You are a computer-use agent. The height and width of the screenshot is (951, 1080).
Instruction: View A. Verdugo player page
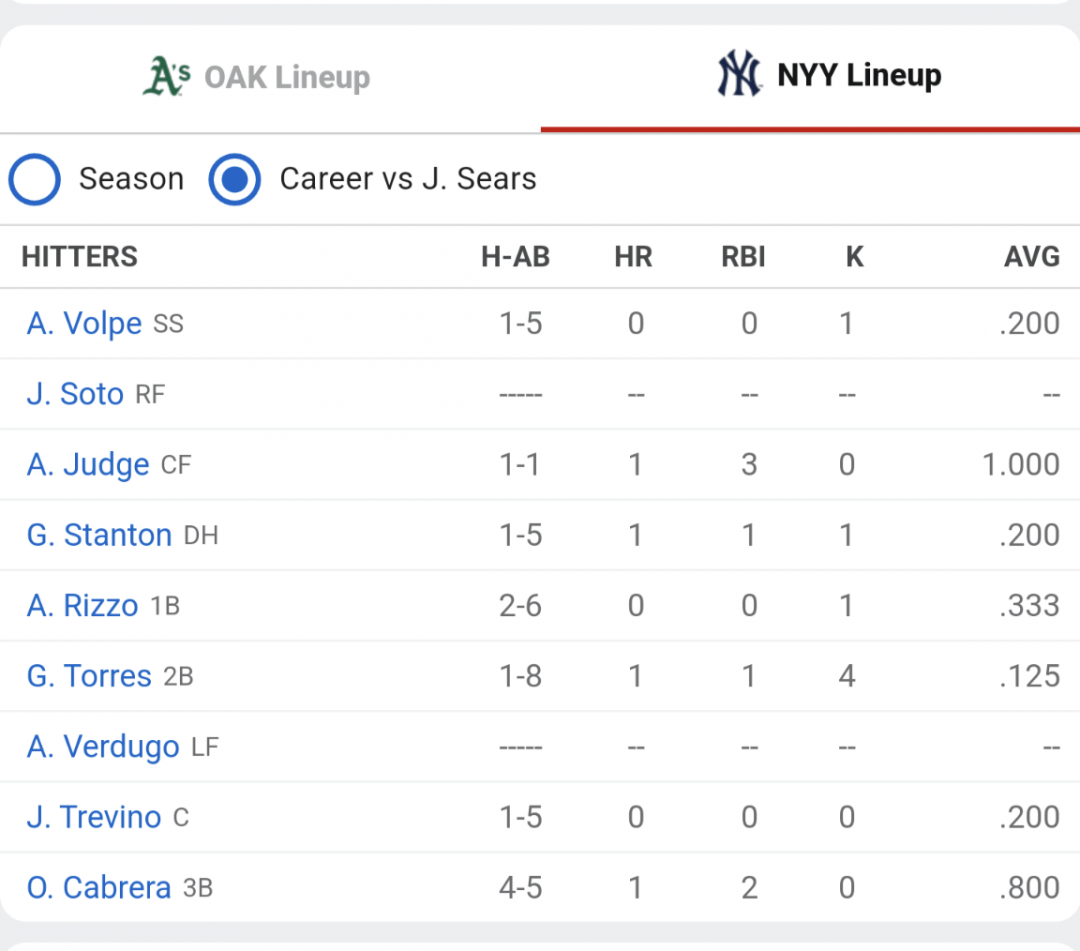pyautogui.click(x=103, y=747)
